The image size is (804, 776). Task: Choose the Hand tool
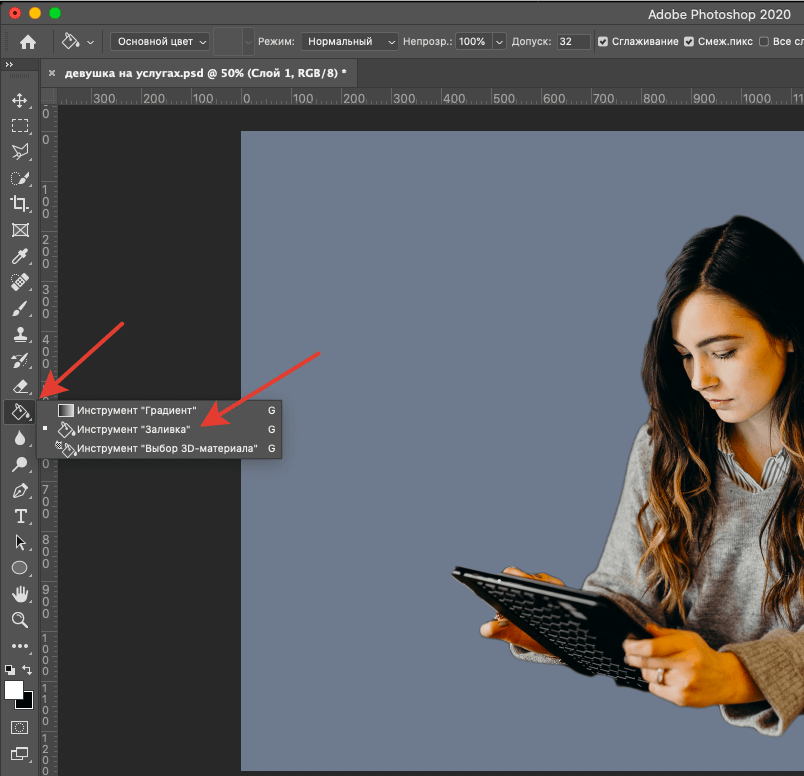click(x=19, y=594)
